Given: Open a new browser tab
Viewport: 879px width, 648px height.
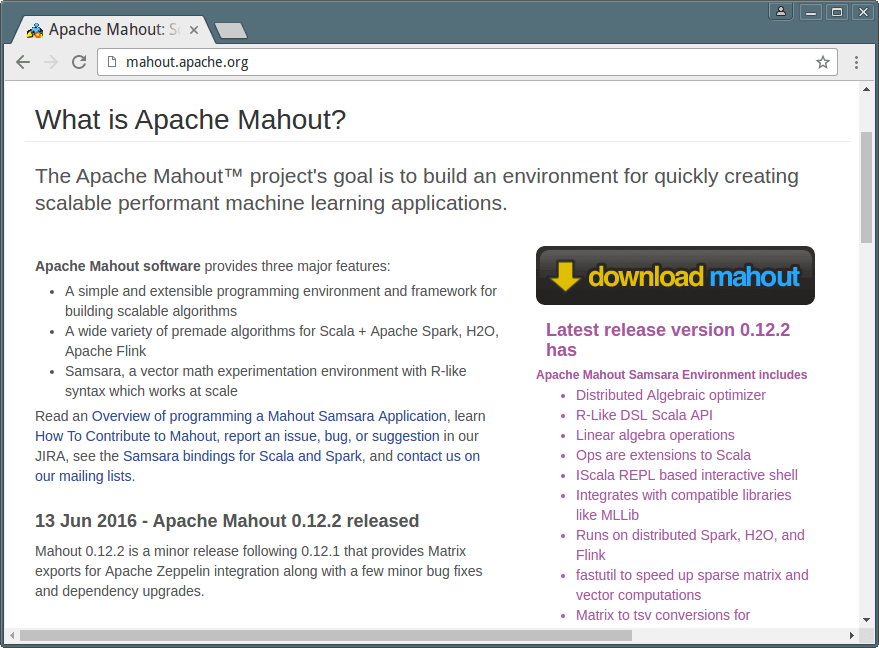Looking at the screenshot, I should (231, 31).
